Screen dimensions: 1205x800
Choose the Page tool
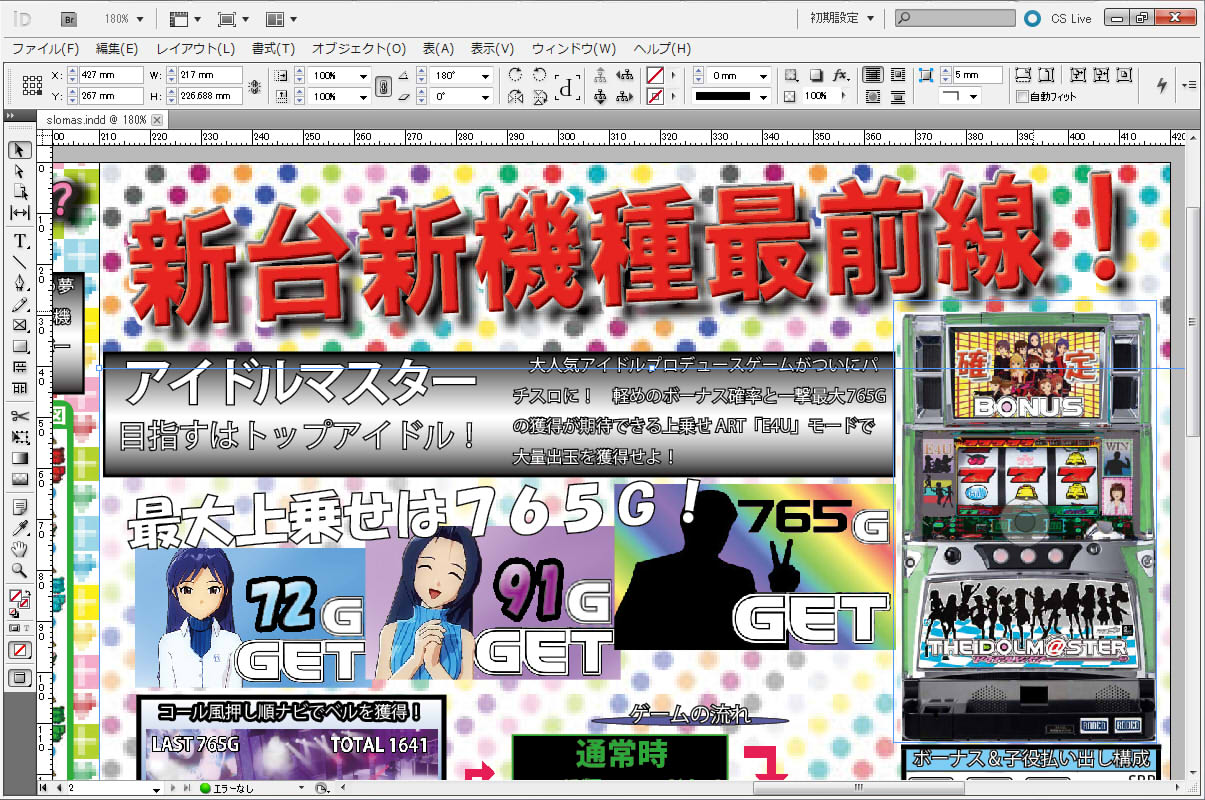point(19,192)
